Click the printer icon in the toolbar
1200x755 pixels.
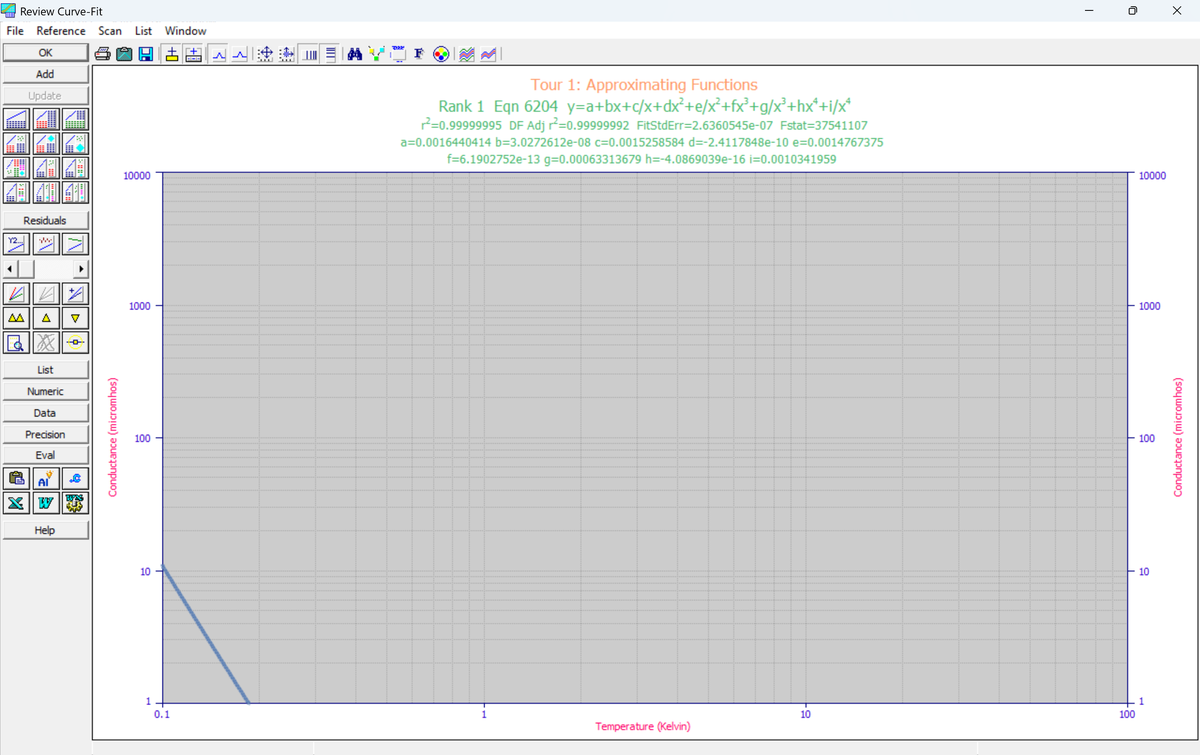tap(103, 53)
